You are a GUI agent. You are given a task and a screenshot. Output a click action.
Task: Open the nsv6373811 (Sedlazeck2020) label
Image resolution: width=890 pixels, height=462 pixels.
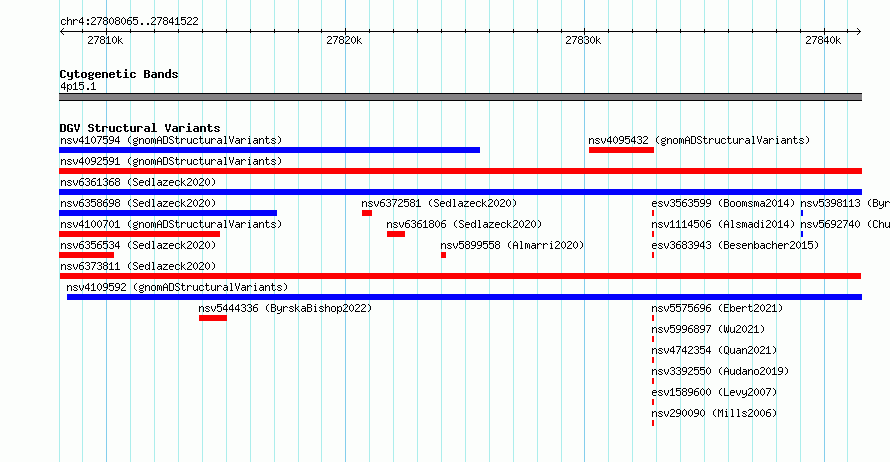138,266
